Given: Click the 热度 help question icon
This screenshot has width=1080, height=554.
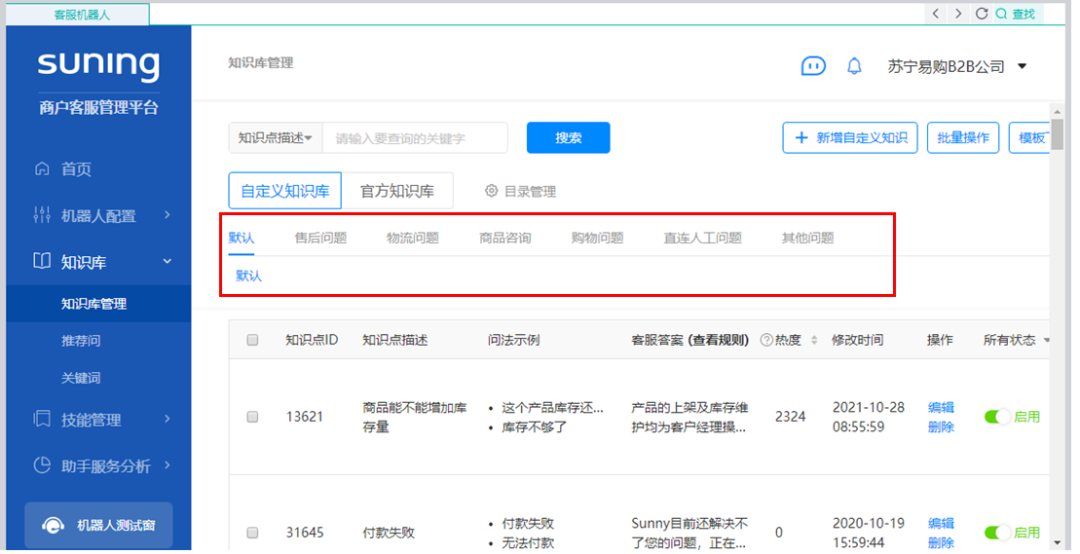Looking at the screenshot, I should (x=766, y=340).
